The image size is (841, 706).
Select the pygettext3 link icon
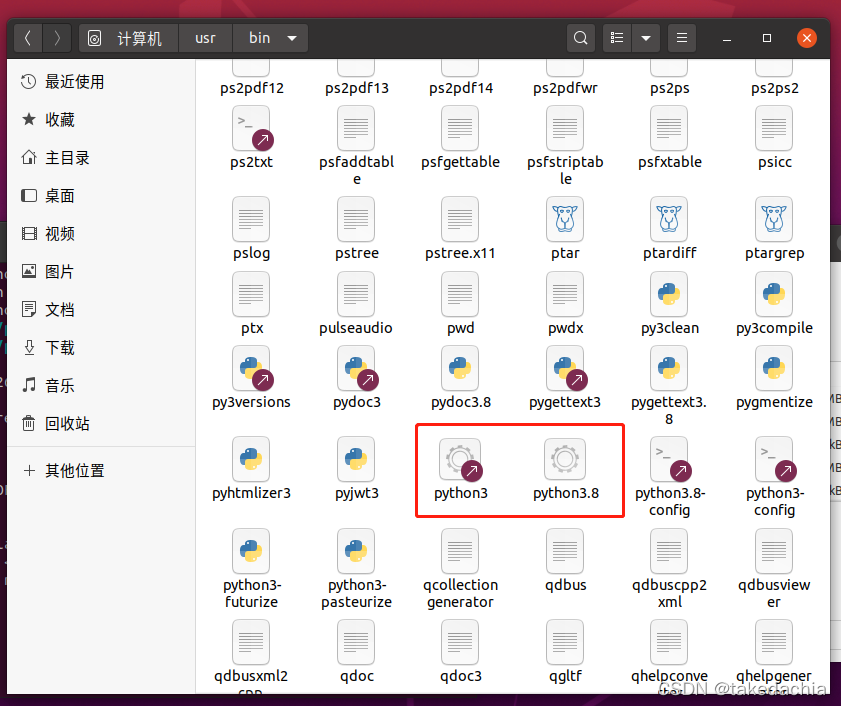565,368
